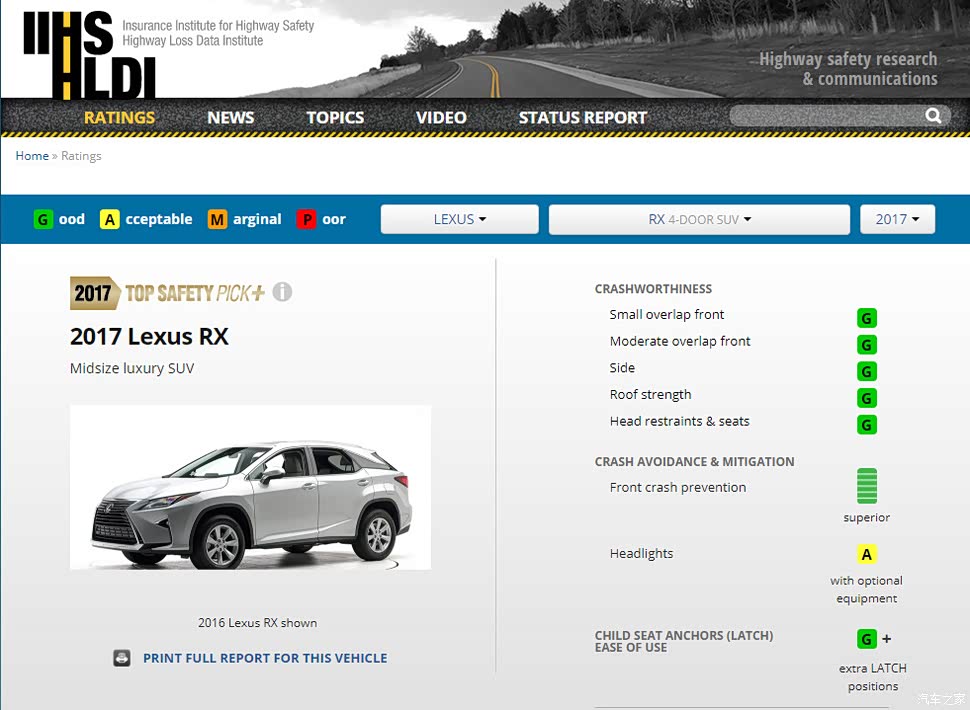Click the silver Lexus RX photo

click(x=251, y=487)
